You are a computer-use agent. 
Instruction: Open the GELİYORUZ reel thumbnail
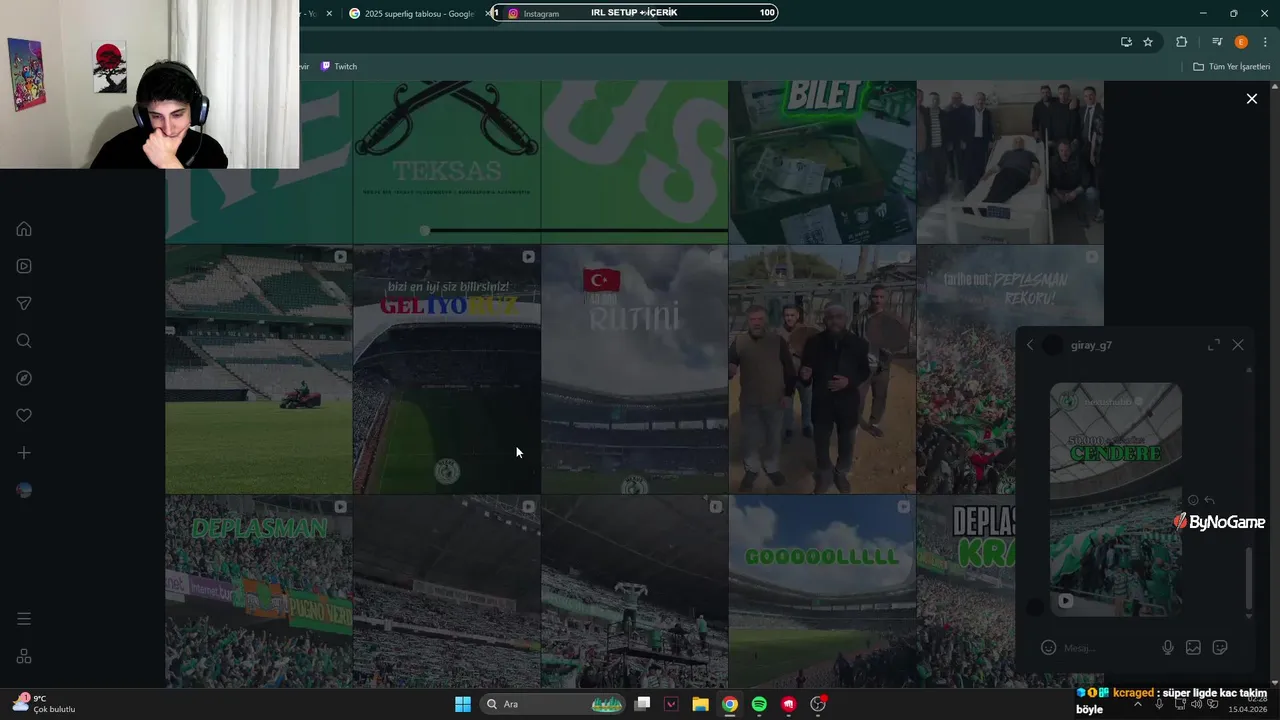(x=447, y=369)
